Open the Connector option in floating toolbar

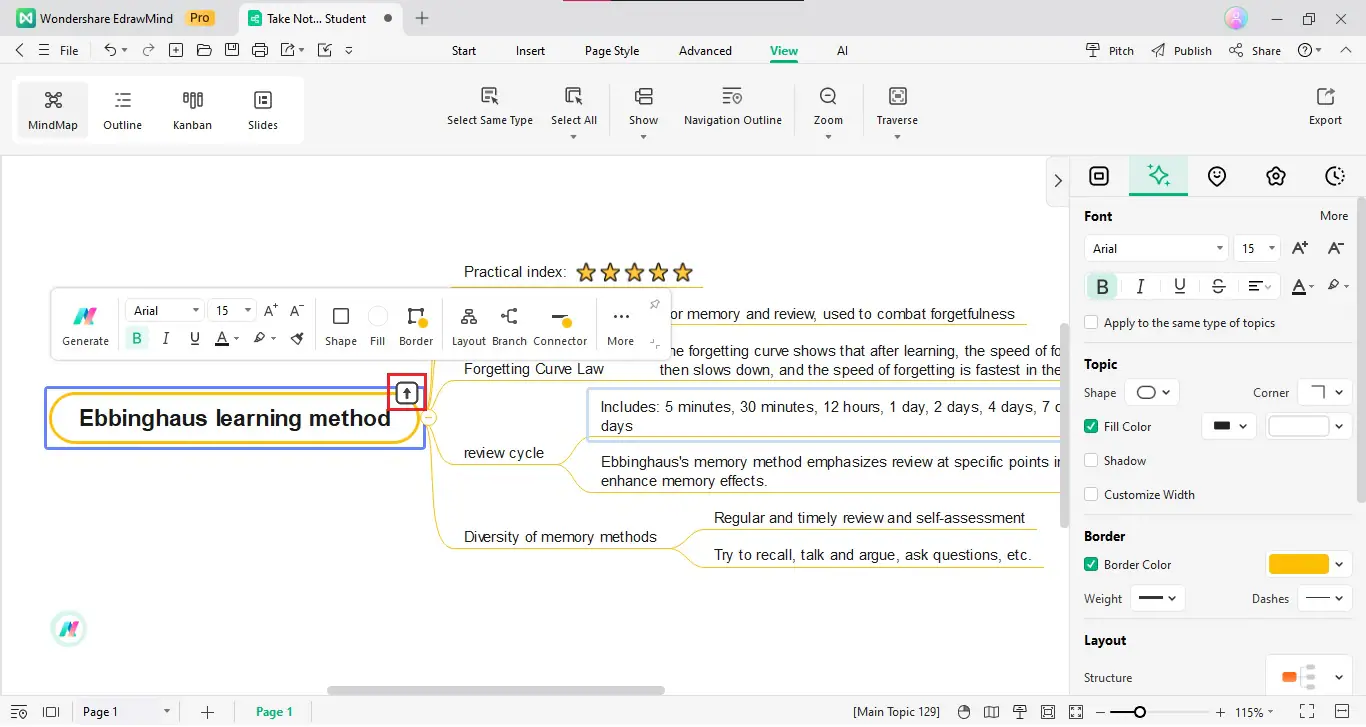tap(560, 326)
